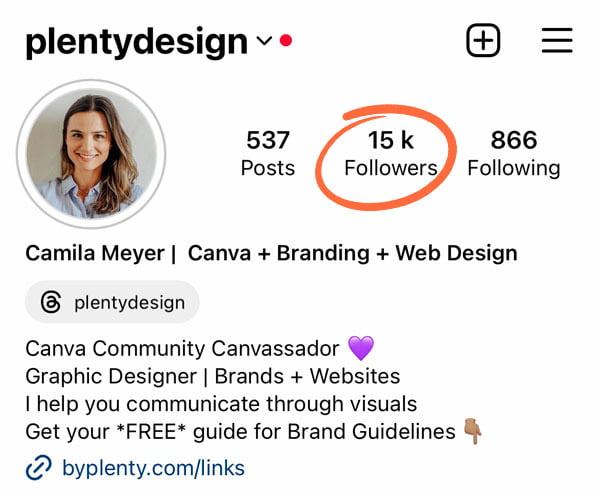The image size is (600, 496).
Task: Tap the Followers label text
Action: (x=391, y=168)
